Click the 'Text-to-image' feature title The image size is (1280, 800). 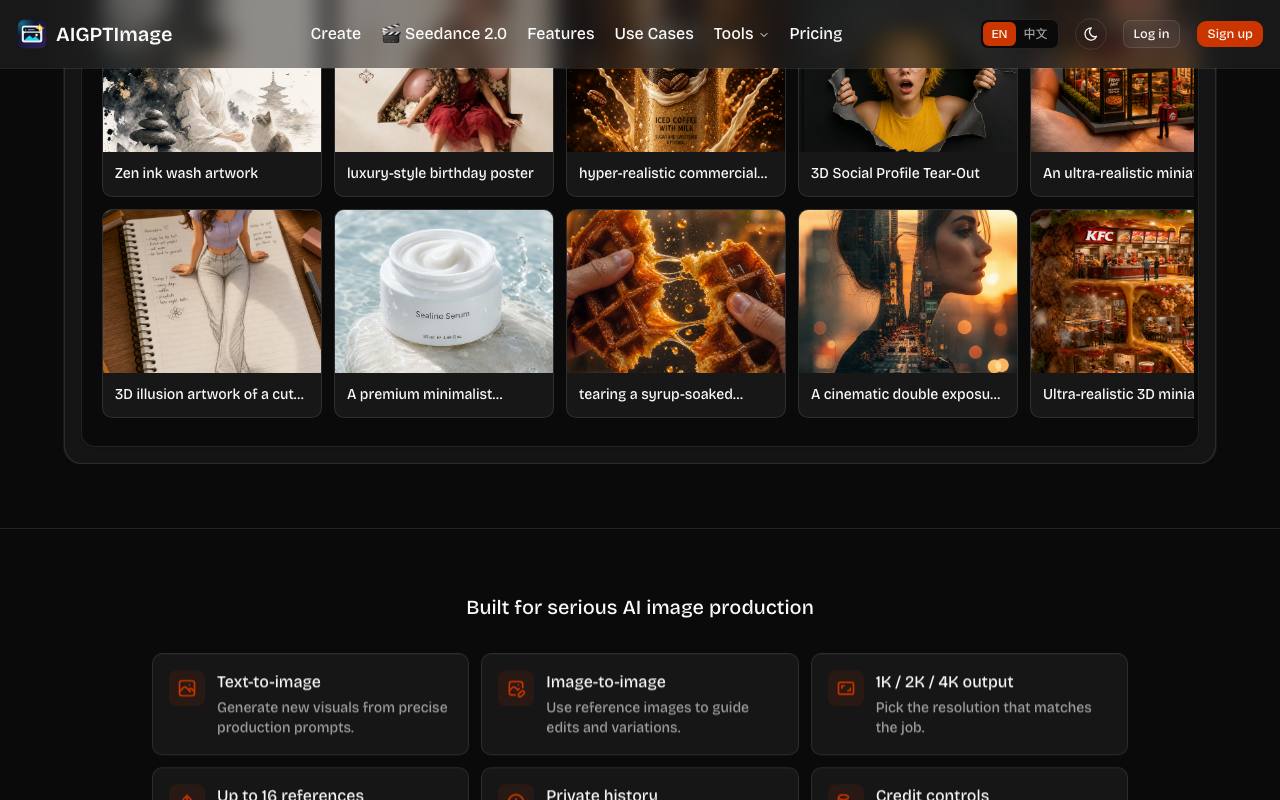coord(269,682)
